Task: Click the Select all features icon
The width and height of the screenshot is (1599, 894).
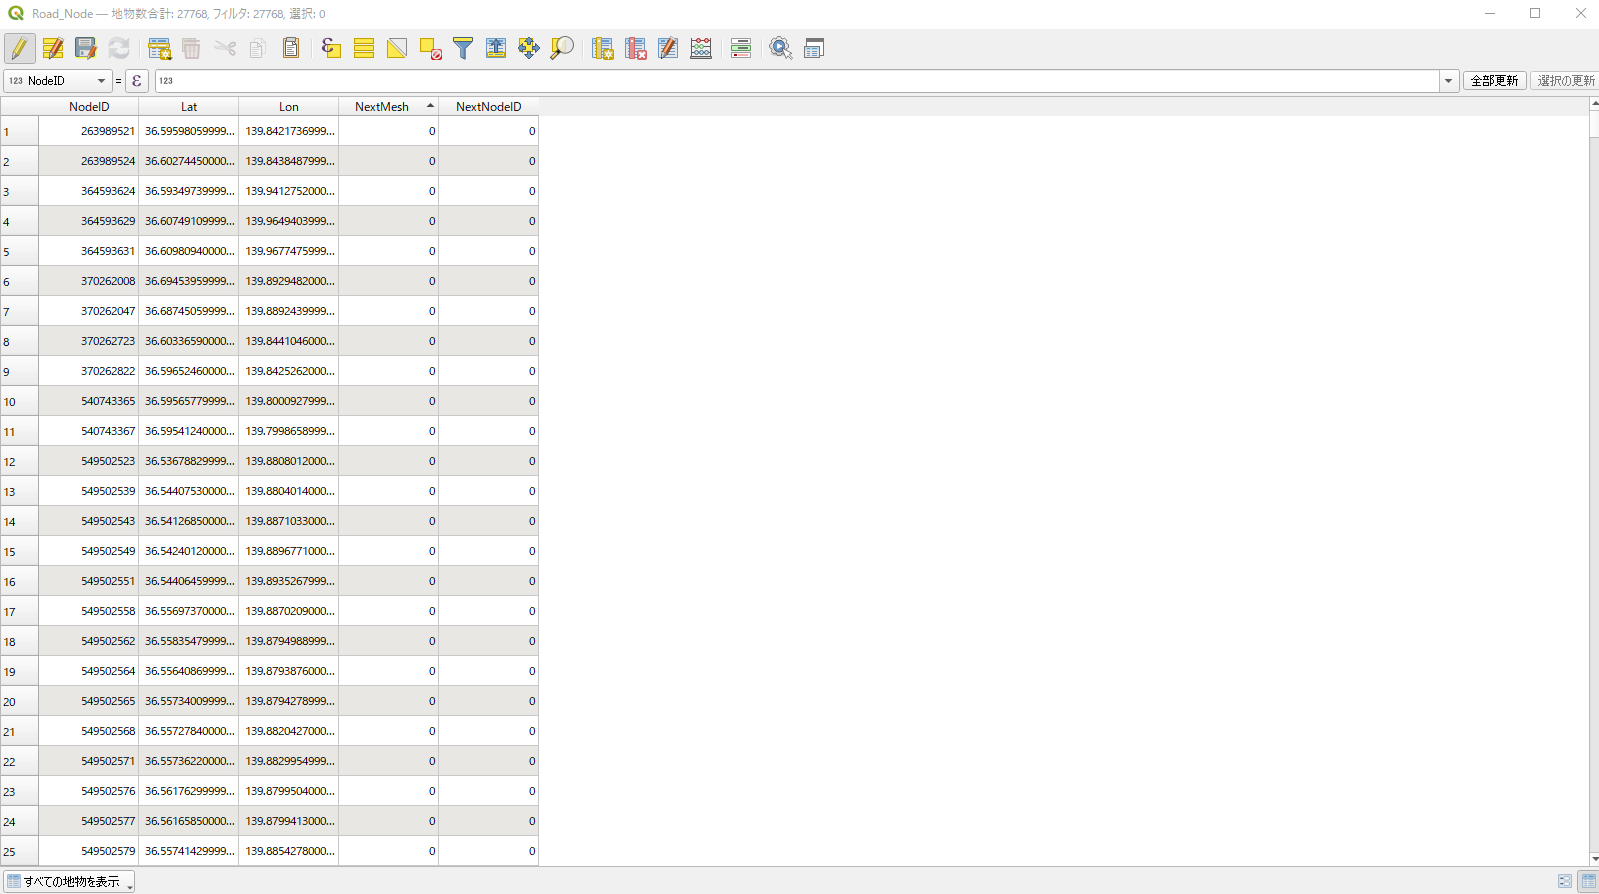Action: 364,48
